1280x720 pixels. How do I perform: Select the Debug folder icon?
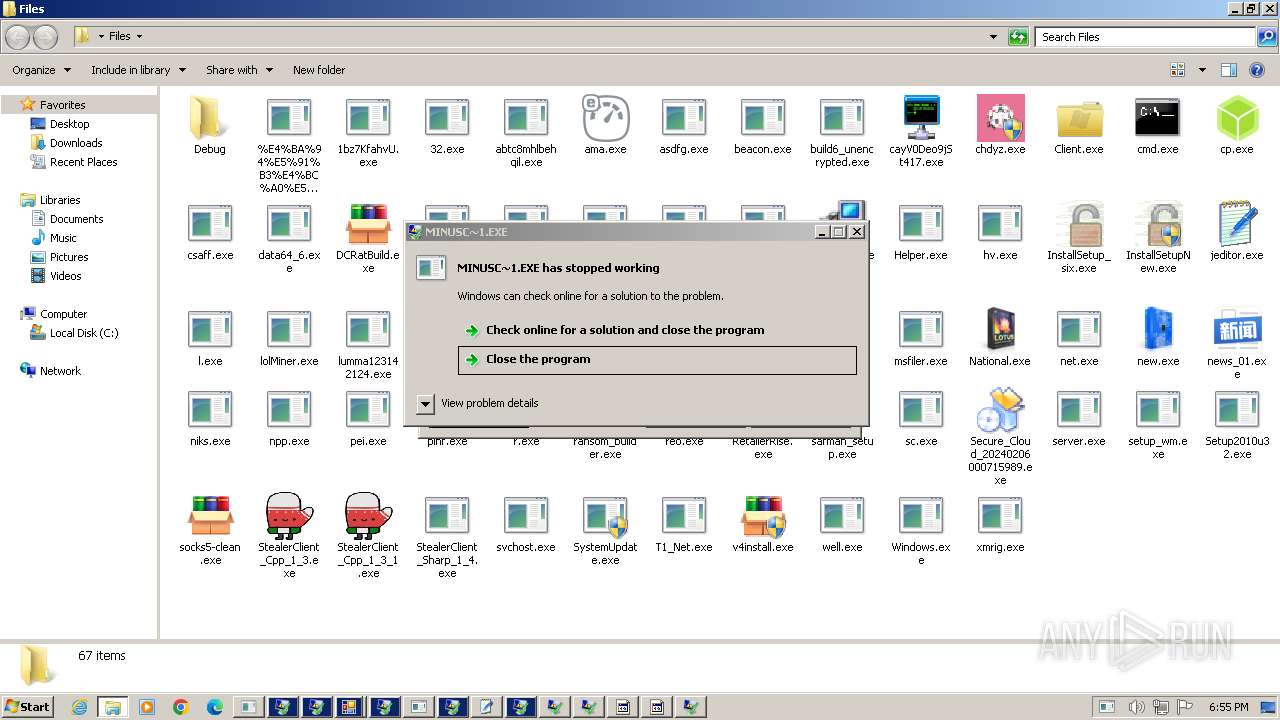210,118
